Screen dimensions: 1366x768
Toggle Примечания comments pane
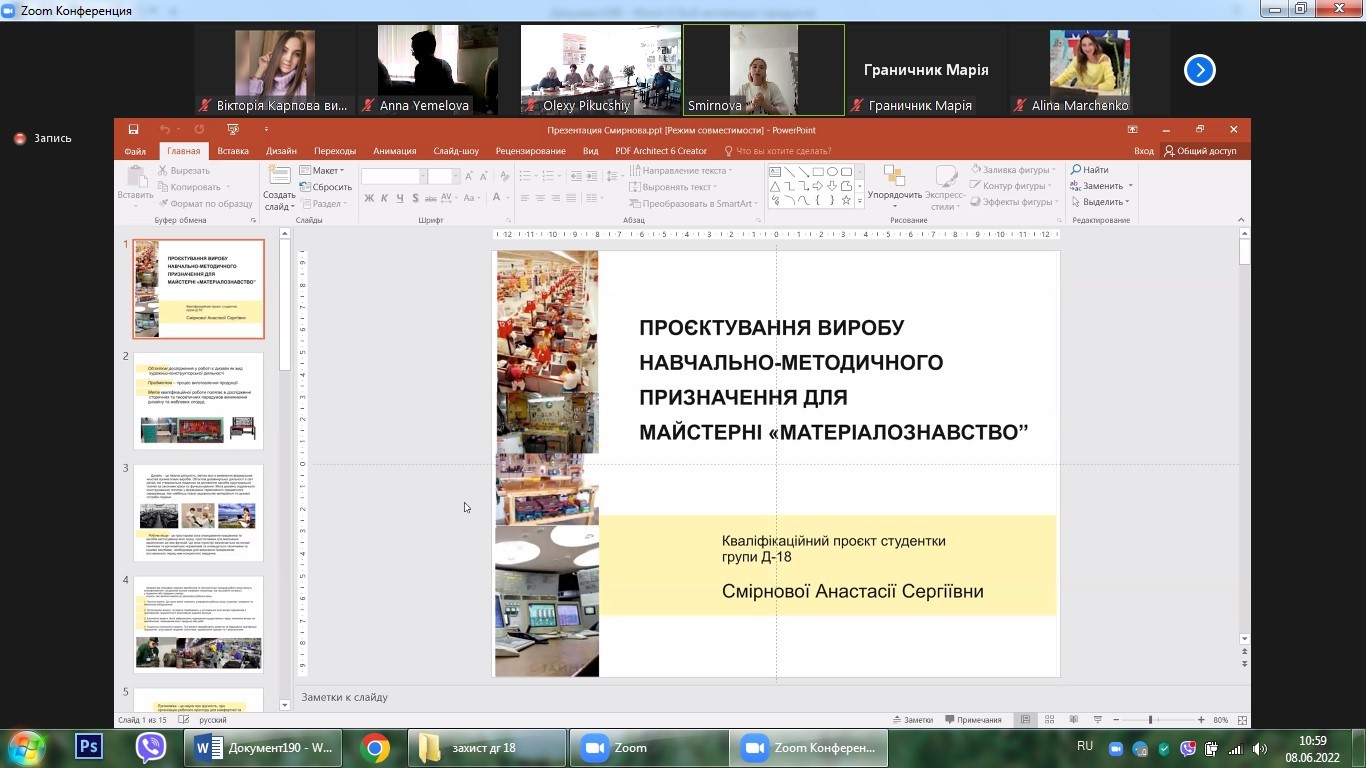click(972, 720)
